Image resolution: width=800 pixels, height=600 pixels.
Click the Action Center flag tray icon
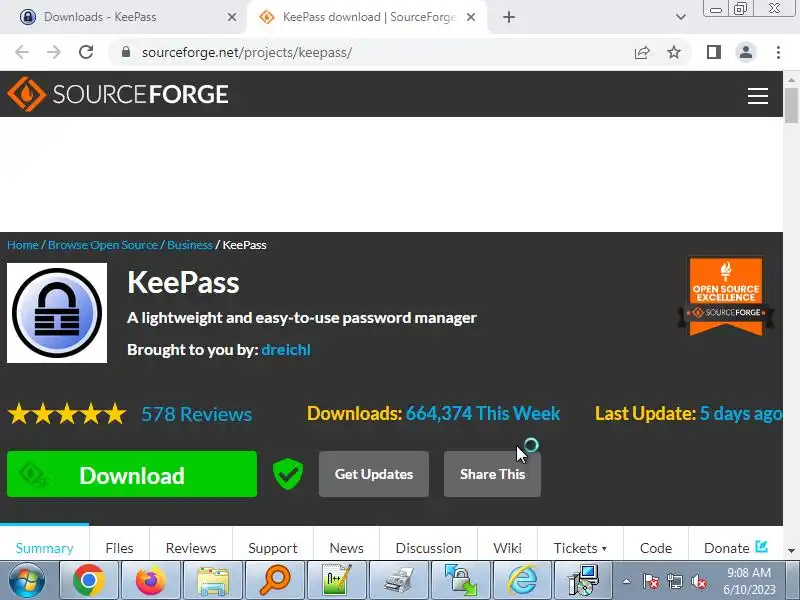pos(651,581)
